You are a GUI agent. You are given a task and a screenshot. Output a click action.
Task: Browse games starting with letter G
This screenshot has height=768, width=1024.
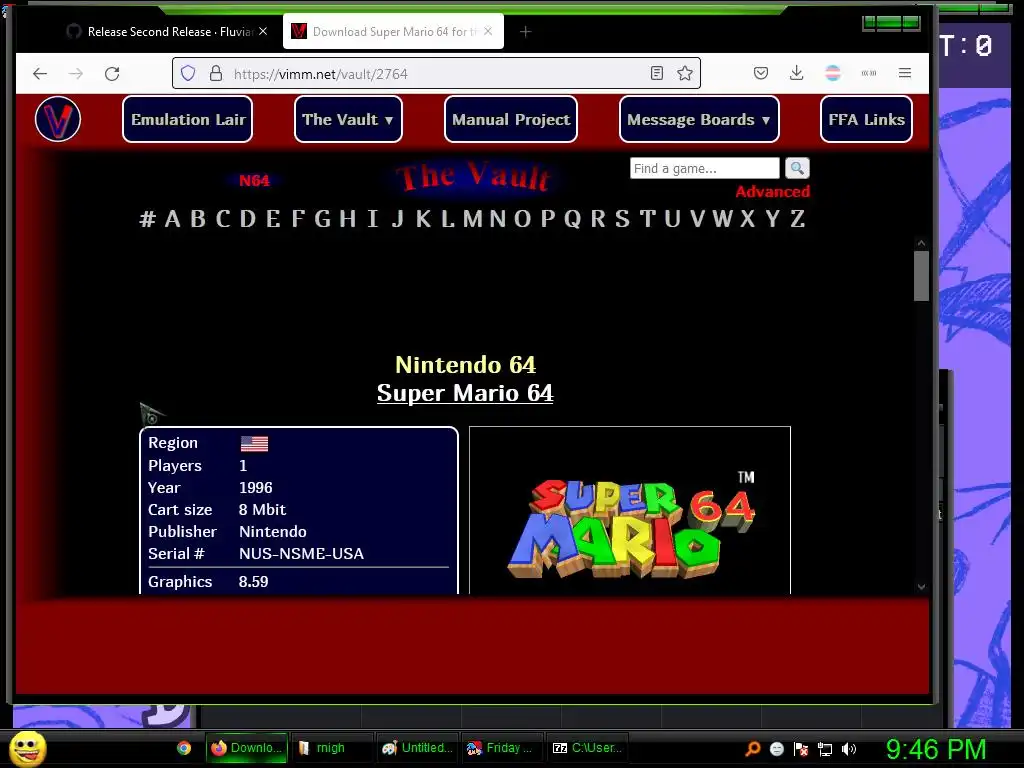[x=322, y=219]
